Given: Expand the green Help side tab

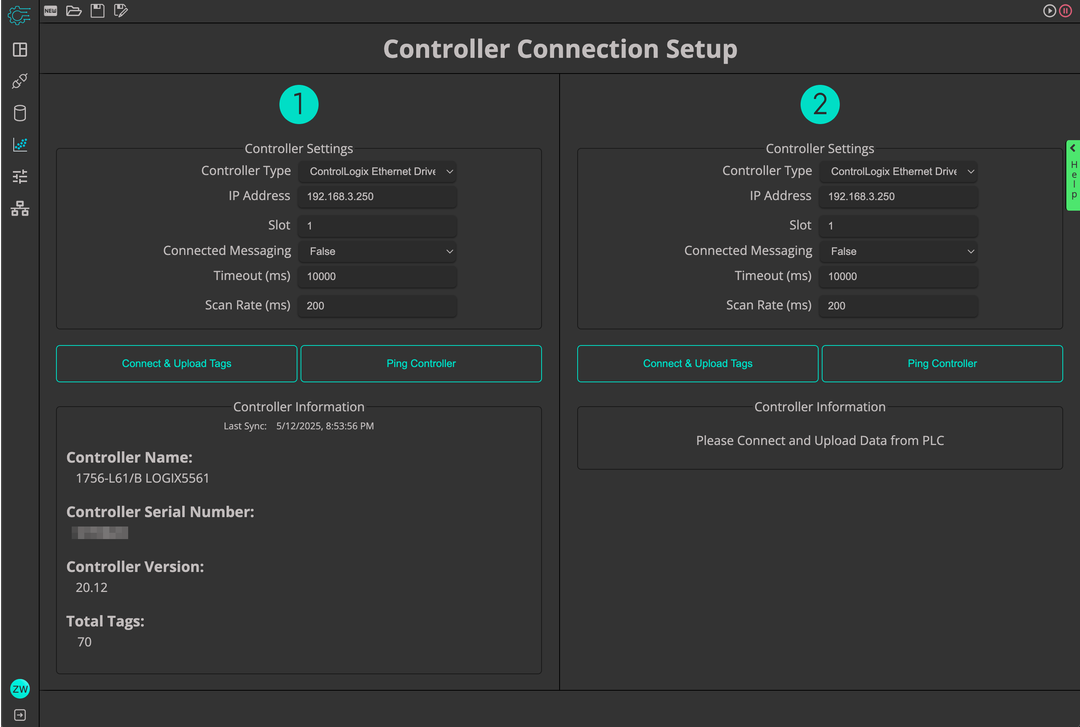Looking at the screenshot, I should click(x=1073, y=175).
